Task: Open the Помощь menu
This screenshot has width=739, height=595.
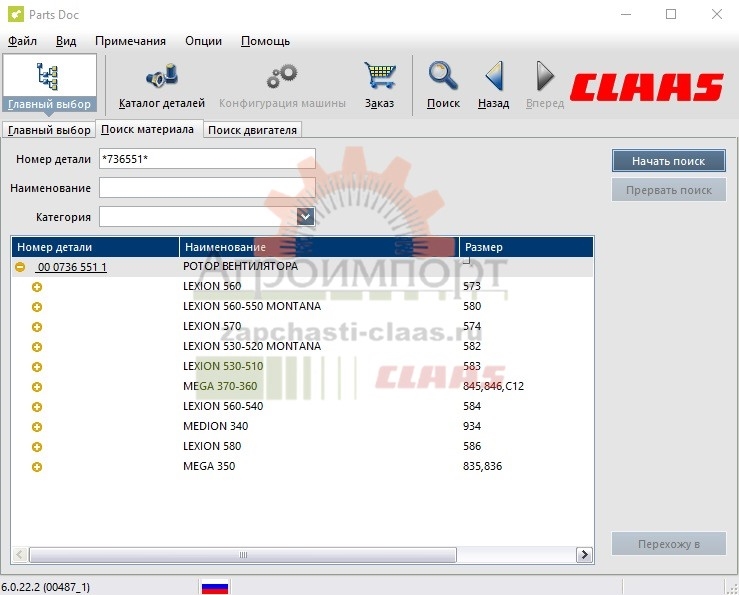Action: pos(265,41)
